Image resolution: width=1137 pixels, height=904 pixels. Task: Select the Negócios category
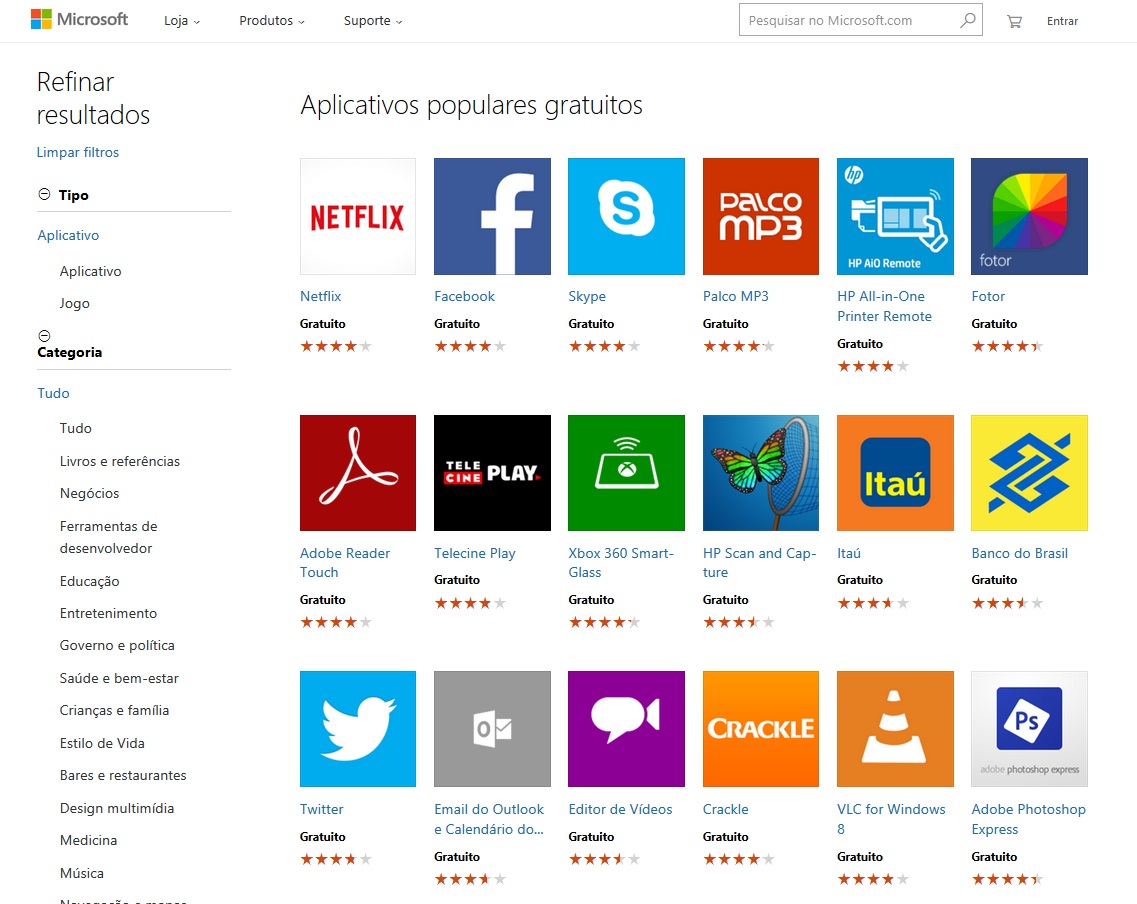[x=89, y=493]
